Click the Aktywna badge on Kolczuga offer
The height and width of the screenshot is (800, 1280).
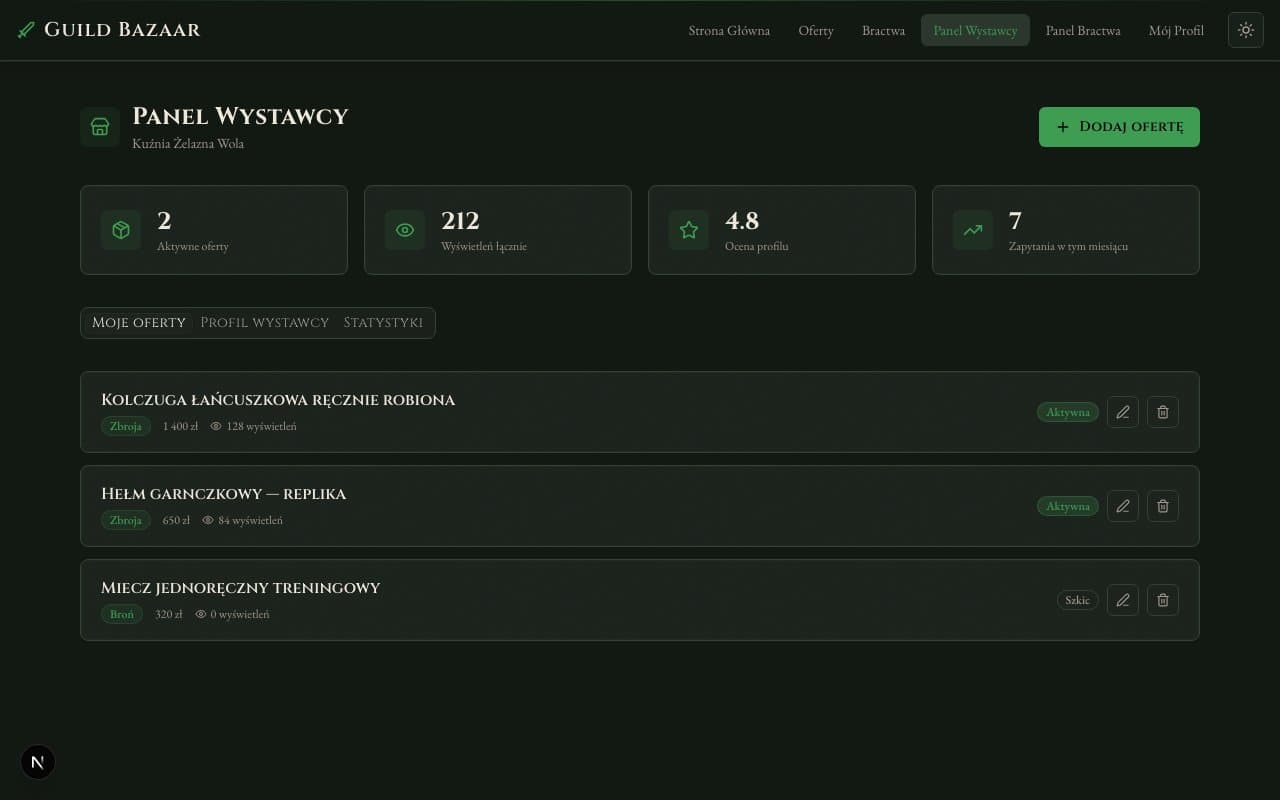1068,412
